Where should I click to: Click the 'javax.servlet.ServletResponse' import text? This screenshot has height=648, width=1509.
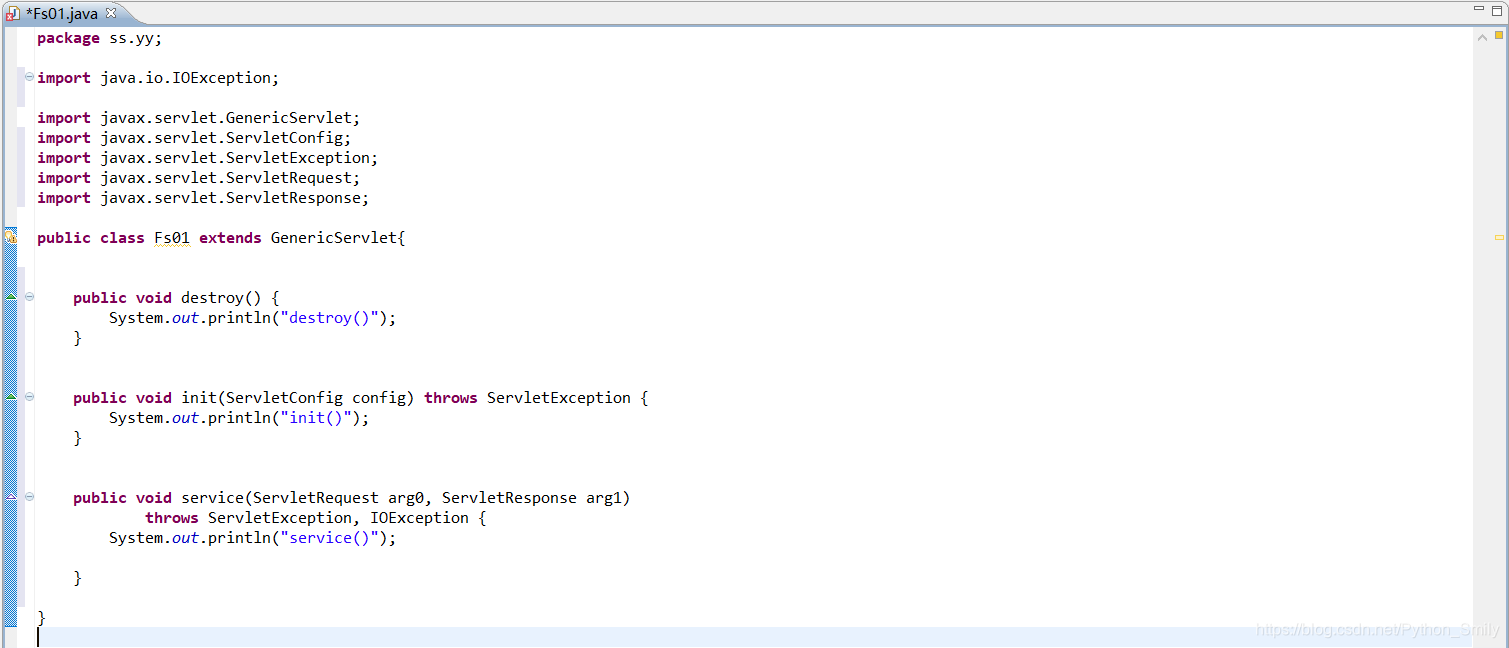(231, 198)
